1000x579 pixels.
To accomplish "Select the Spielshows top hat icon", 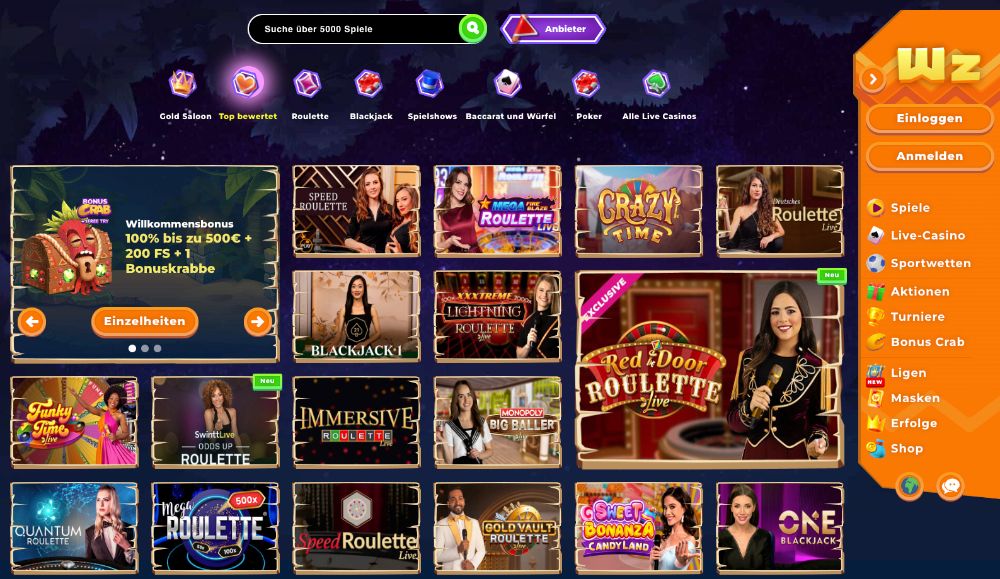I will tap(430, 84).
